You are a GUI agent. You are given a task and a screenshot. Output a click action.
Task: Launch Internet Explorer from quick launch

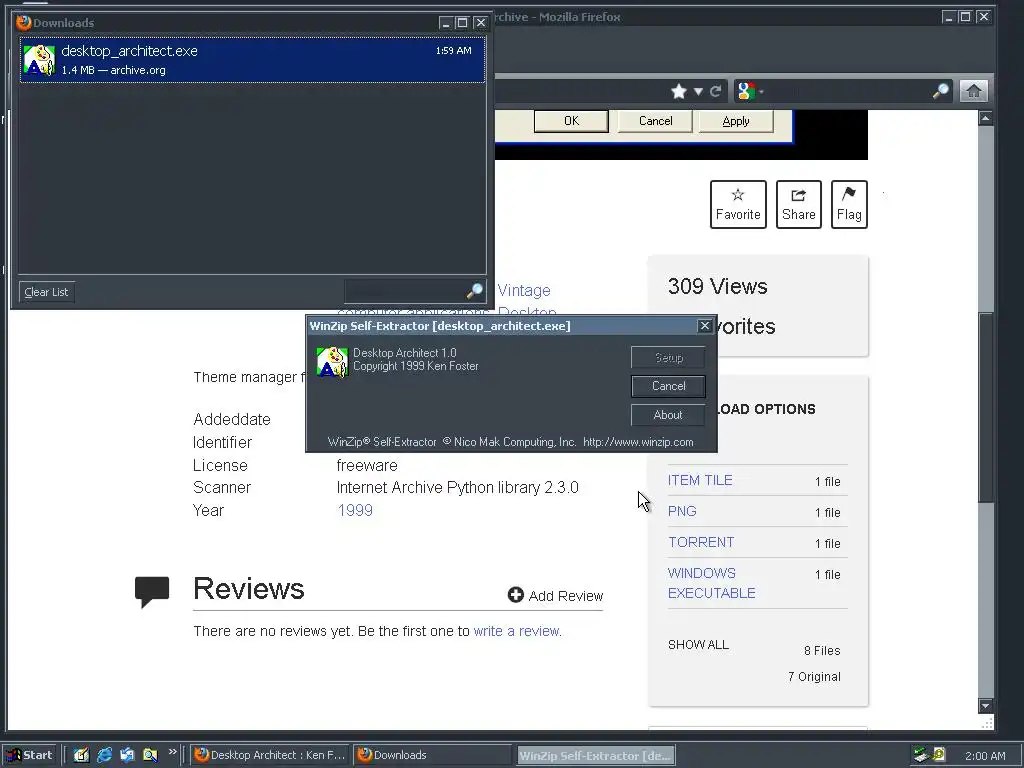[104, 755]
